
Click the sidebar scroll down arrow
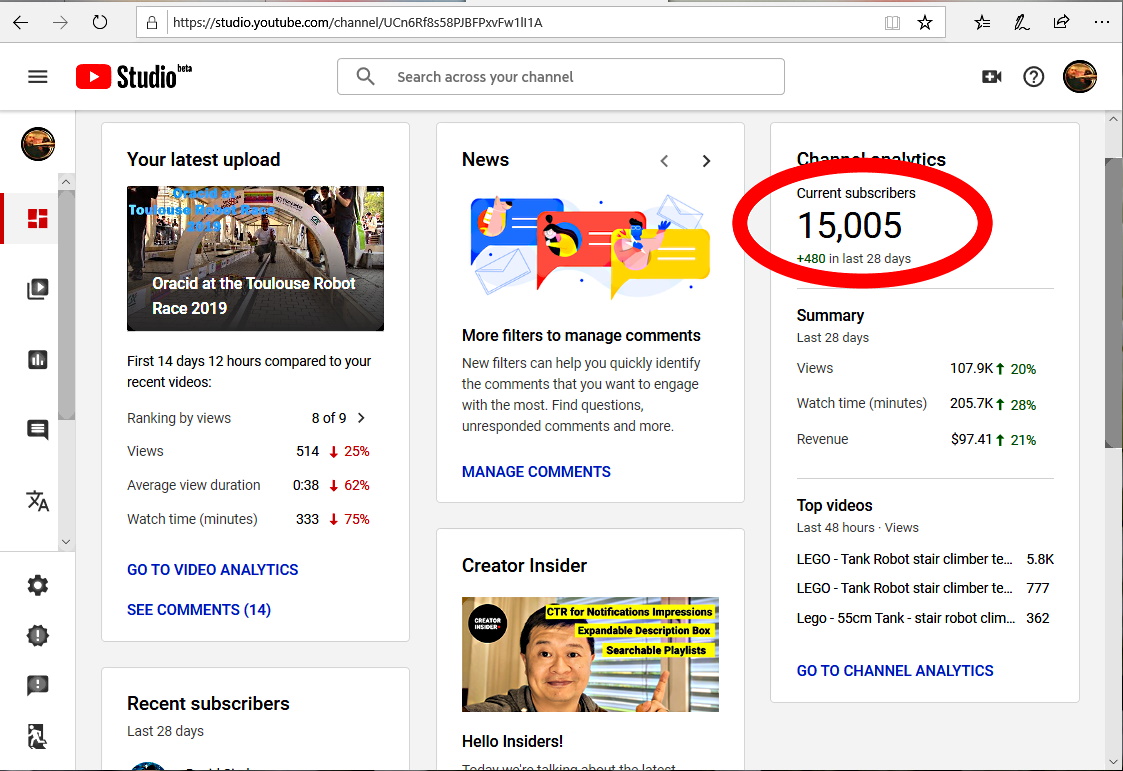pos(66,542)
